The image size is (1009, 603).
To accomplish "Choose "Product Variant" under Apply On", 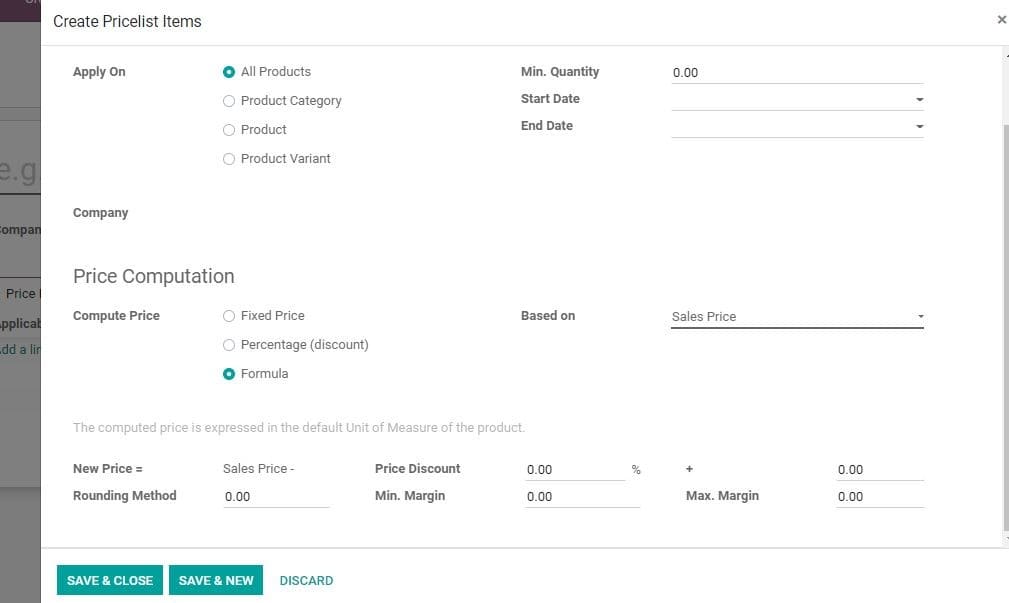I will pyautogui.click(x=229, y=158).
